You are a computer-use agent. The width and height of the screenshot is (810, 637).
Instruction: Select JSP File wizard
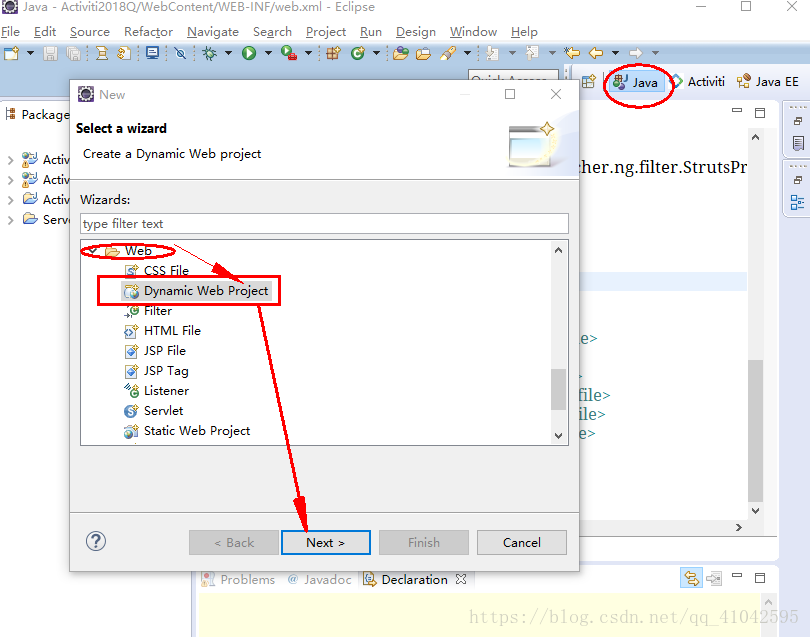point(155,351)
